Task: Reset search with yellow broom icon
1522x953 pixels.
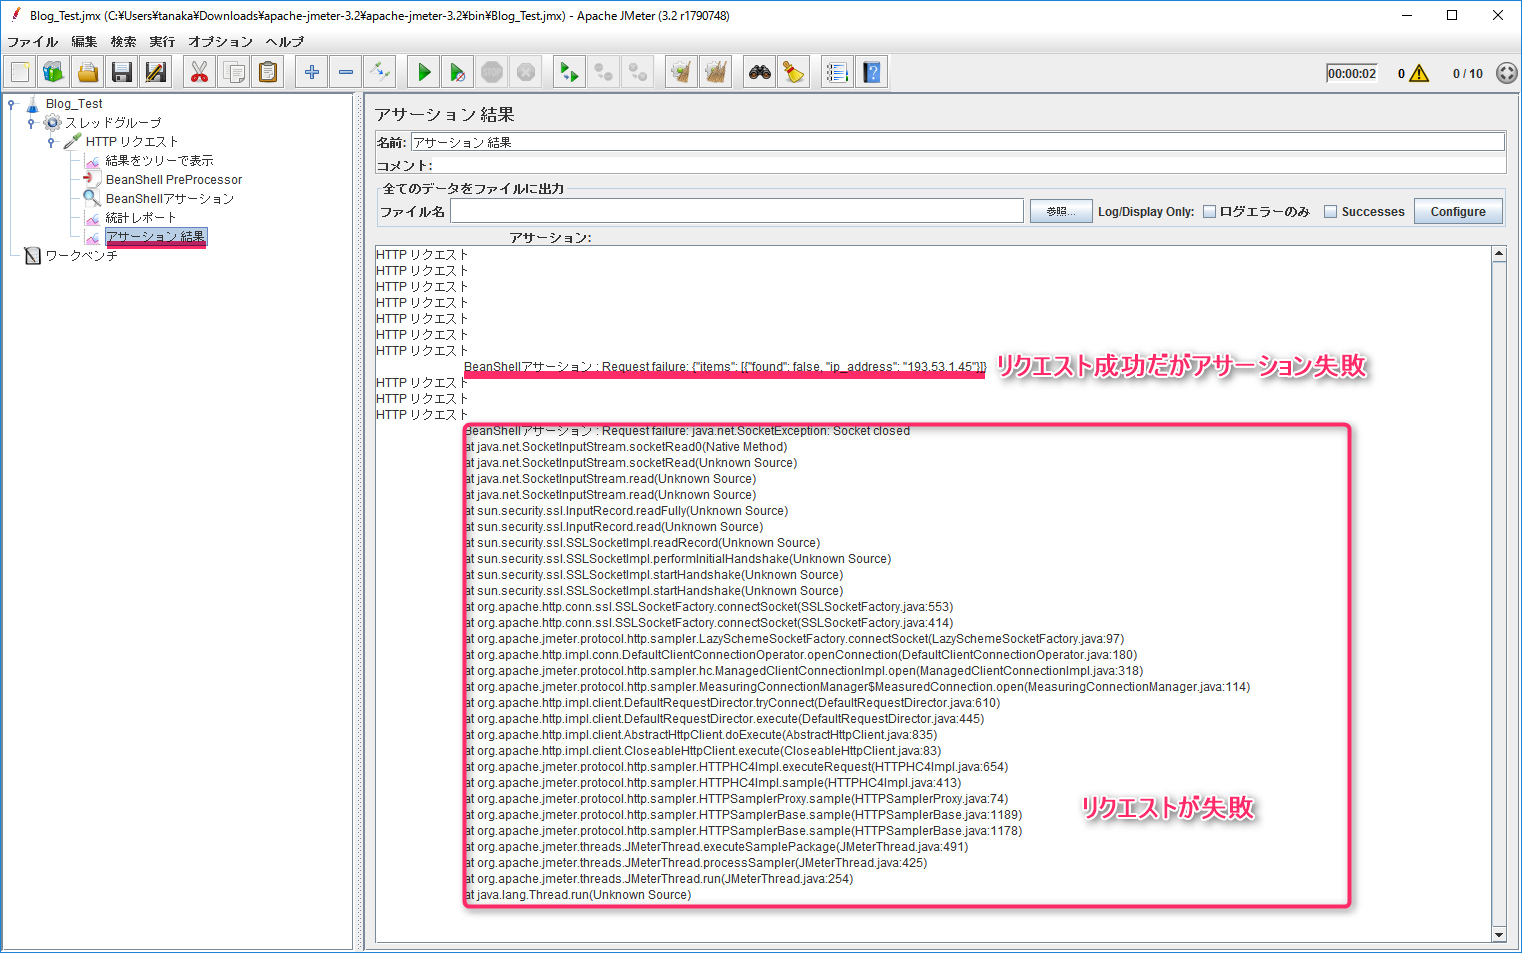Action: click(794, 72)
